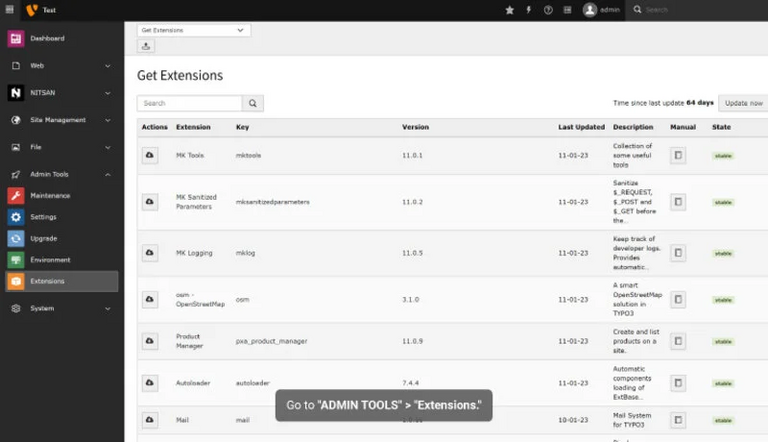This screenshot has height=442, width=768.
Task: Open the Environment module
Action: click(x=61, y=260)
